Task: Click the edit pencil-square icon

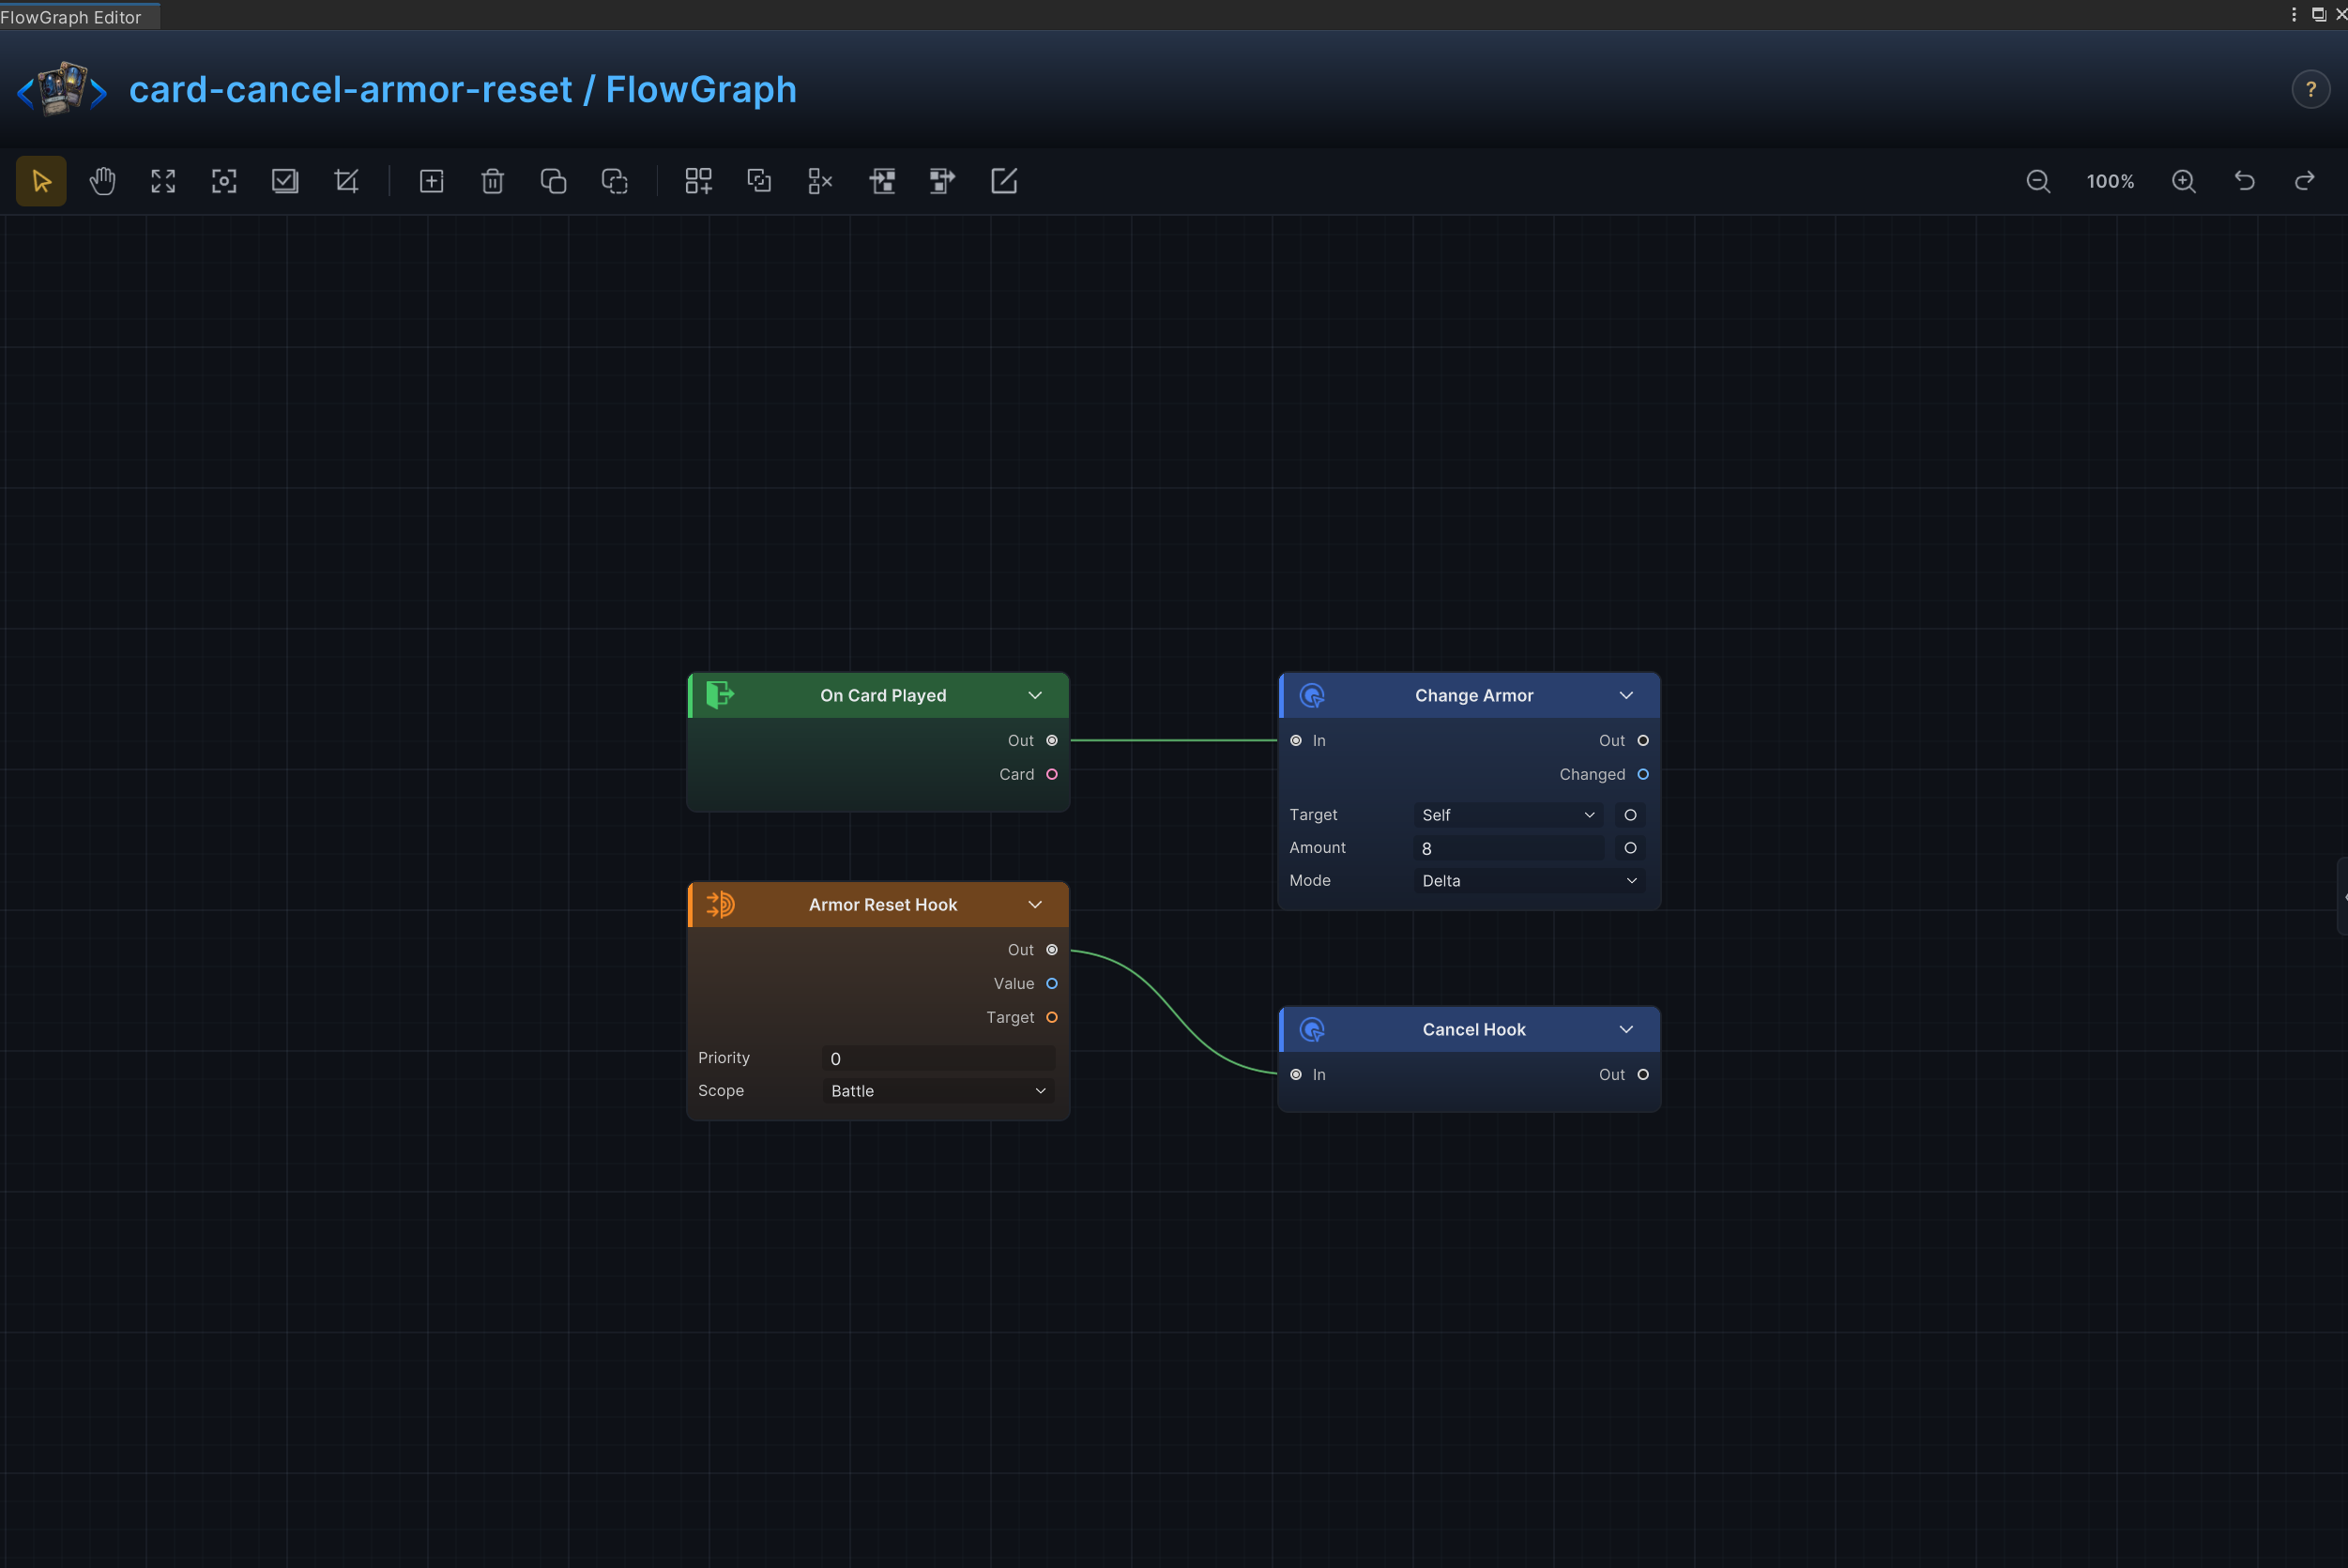Action: (1003, 181)
